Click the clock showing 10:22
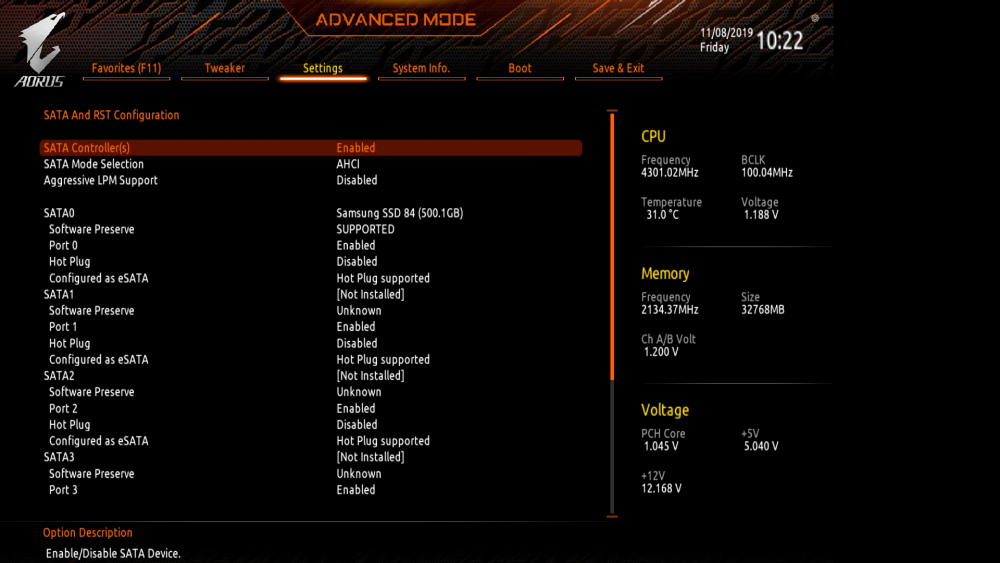This screenshot has width=1000, height=563. [x=779, y=41]
